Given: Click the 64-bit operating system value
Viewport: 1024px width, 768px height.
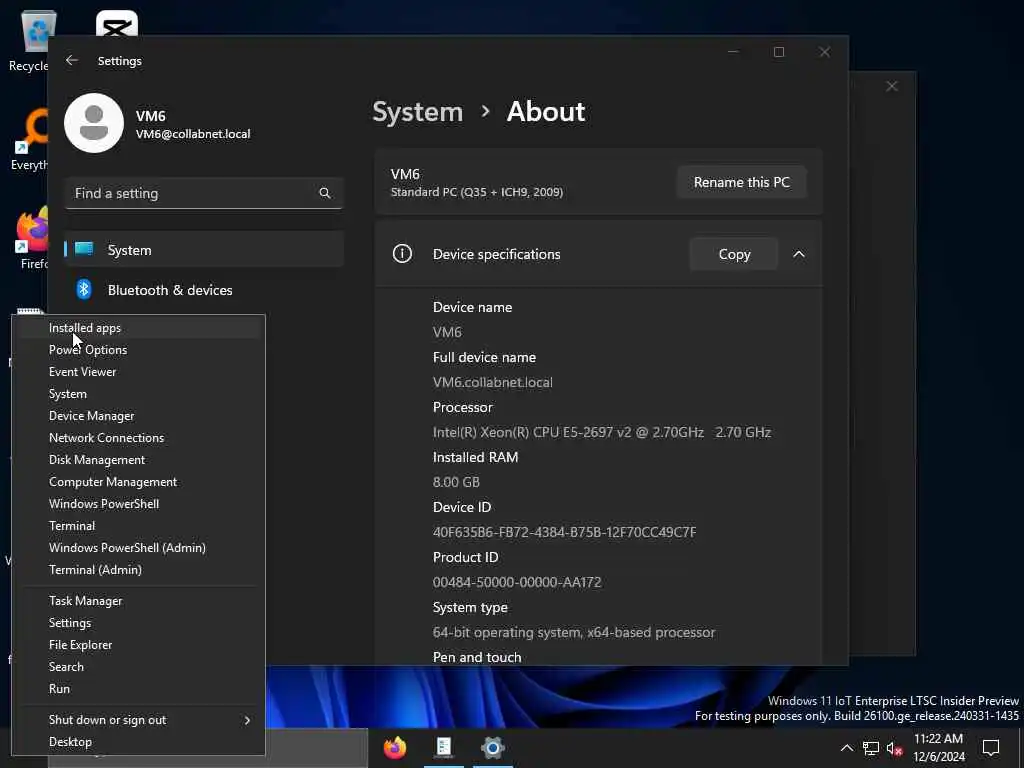Looking at the screenshot, I should [x=573, y=632].
